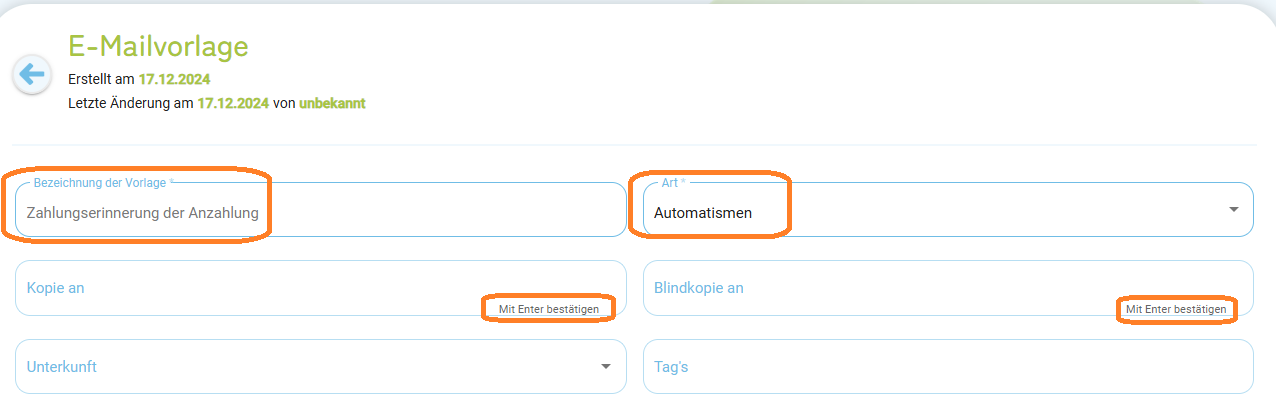Expand the Art dropdown arrow
Screen dimensions: 1276x408
pos(1233,210)
